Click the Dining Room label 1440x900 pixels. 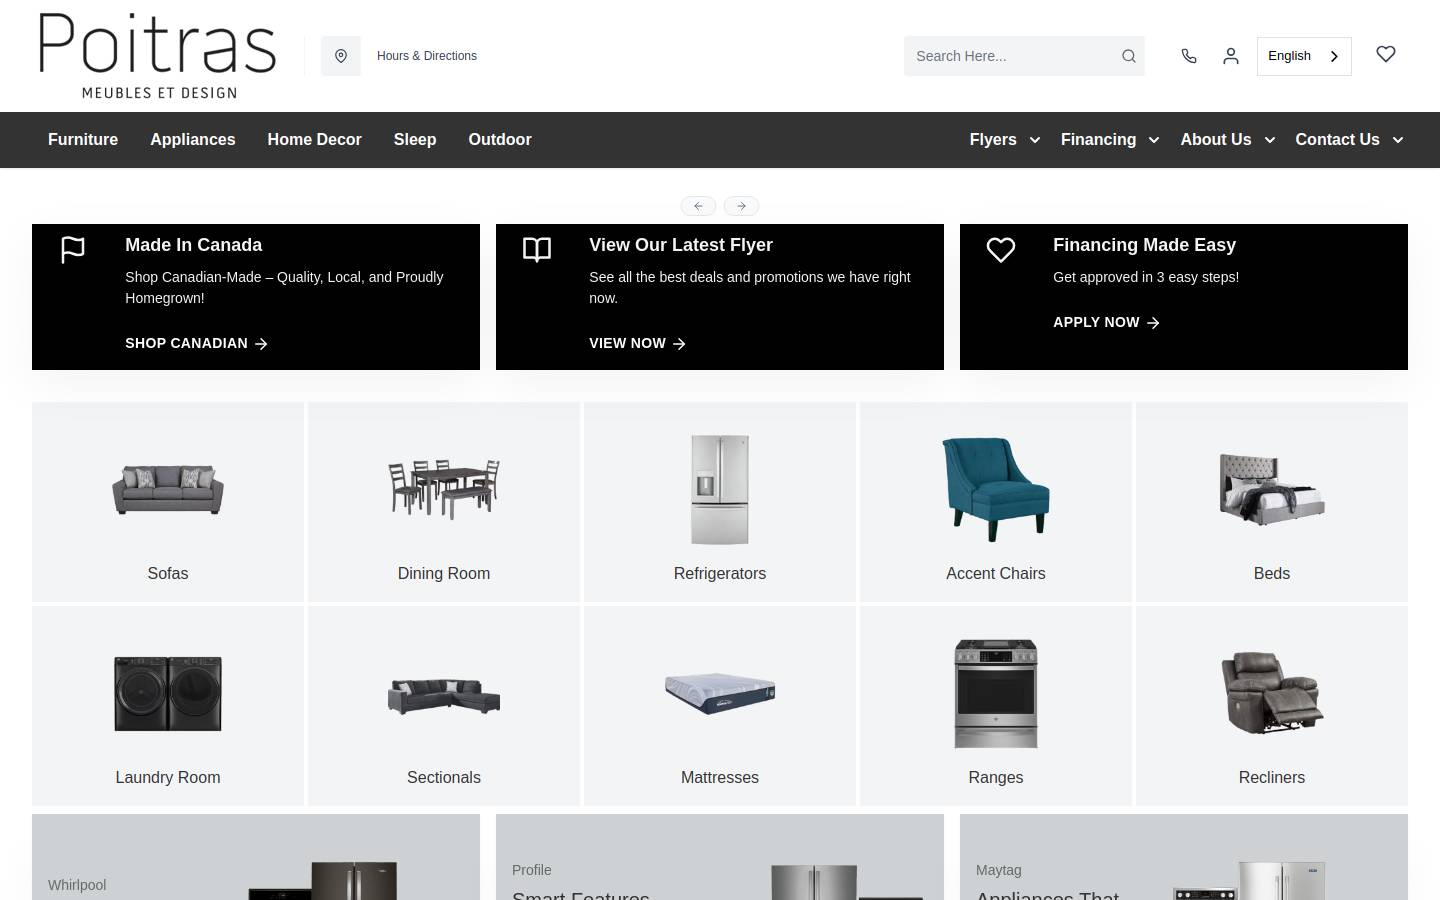(x=444, y=574)
